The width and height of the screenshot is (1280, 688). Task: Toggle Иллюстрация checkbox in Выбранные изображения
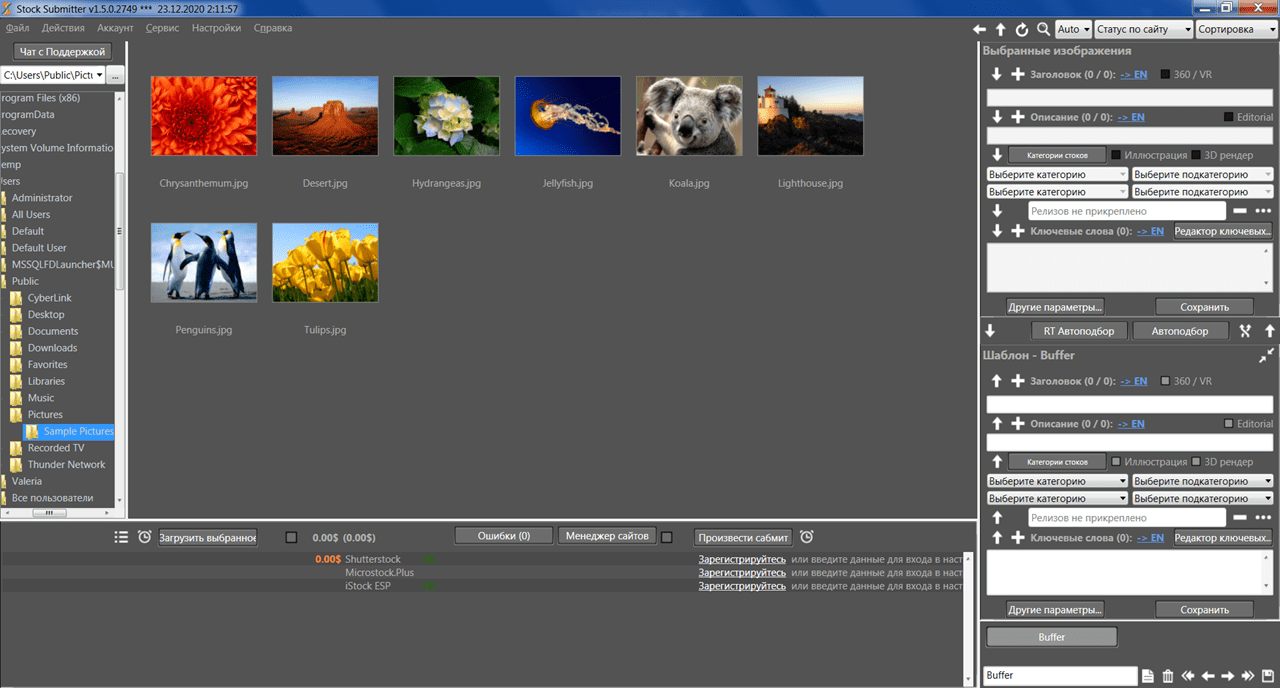click(1116, 155)
